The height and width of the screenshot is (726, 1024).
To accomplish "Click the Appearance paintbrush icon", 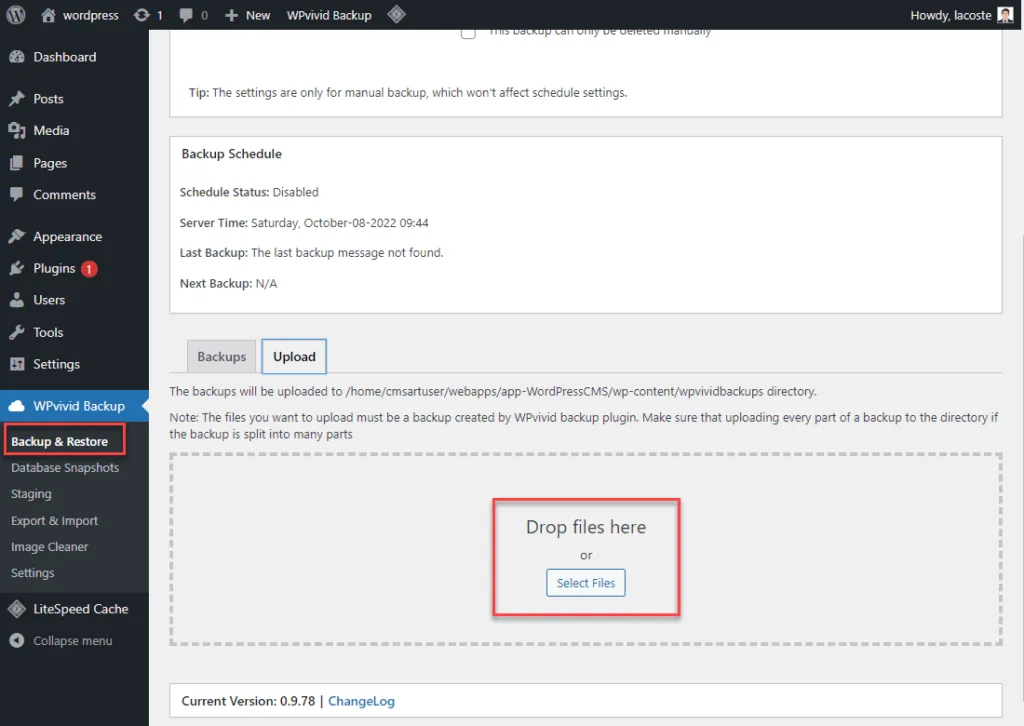I will click(x=17, y=236).
